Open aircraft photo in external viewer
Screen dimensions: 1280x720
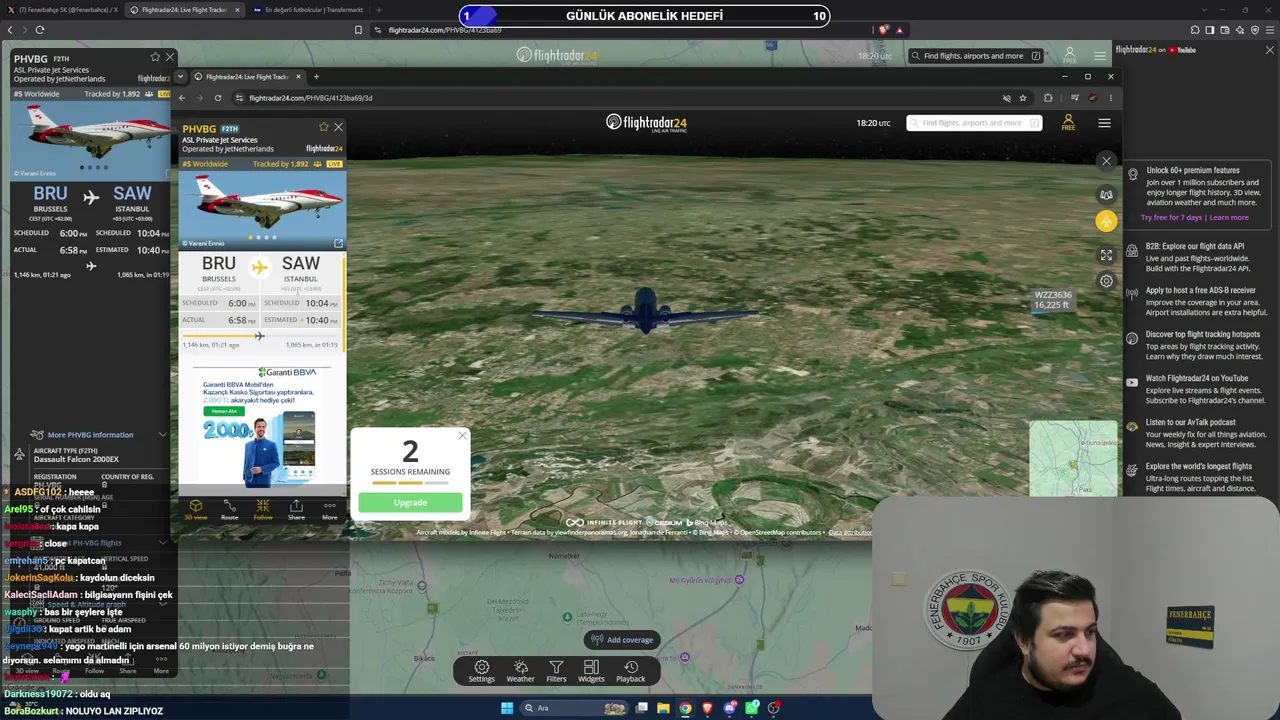tap(338, 243)
